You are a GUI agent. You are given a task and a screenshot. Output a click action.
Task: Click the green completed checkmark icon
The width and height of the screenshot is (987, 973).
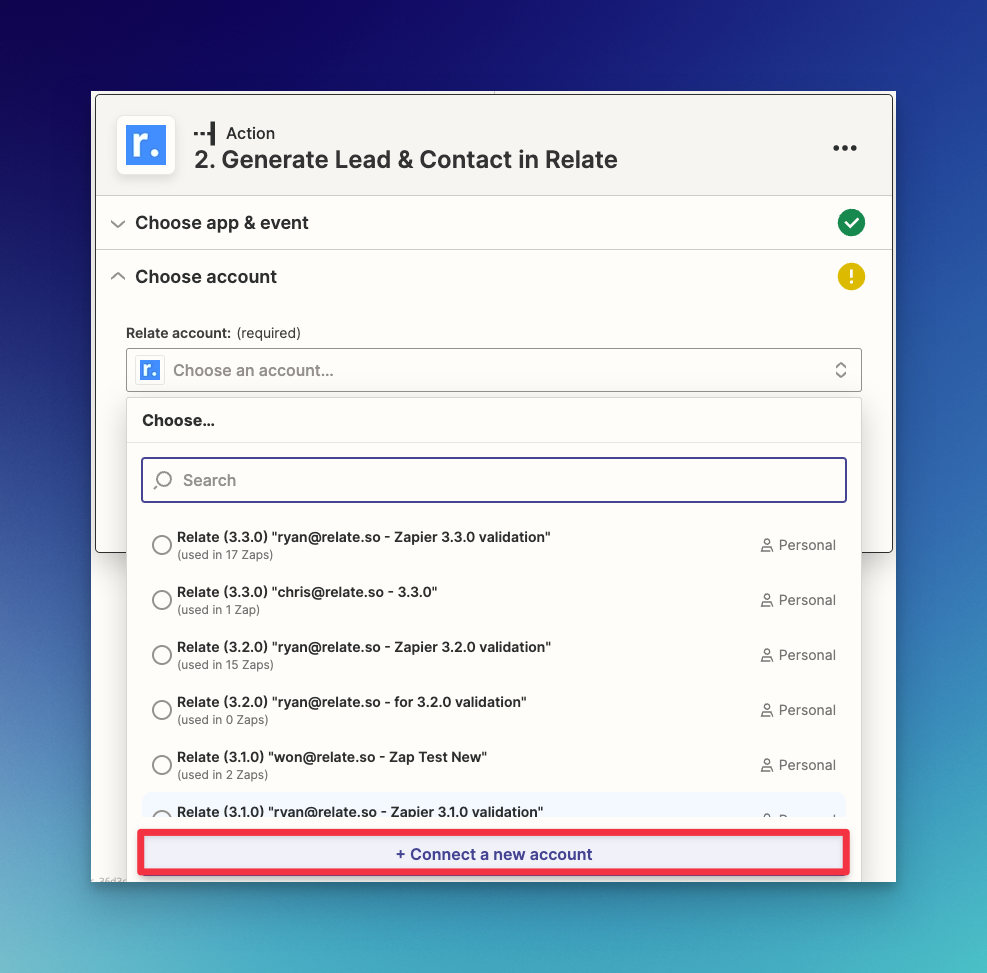851,223
